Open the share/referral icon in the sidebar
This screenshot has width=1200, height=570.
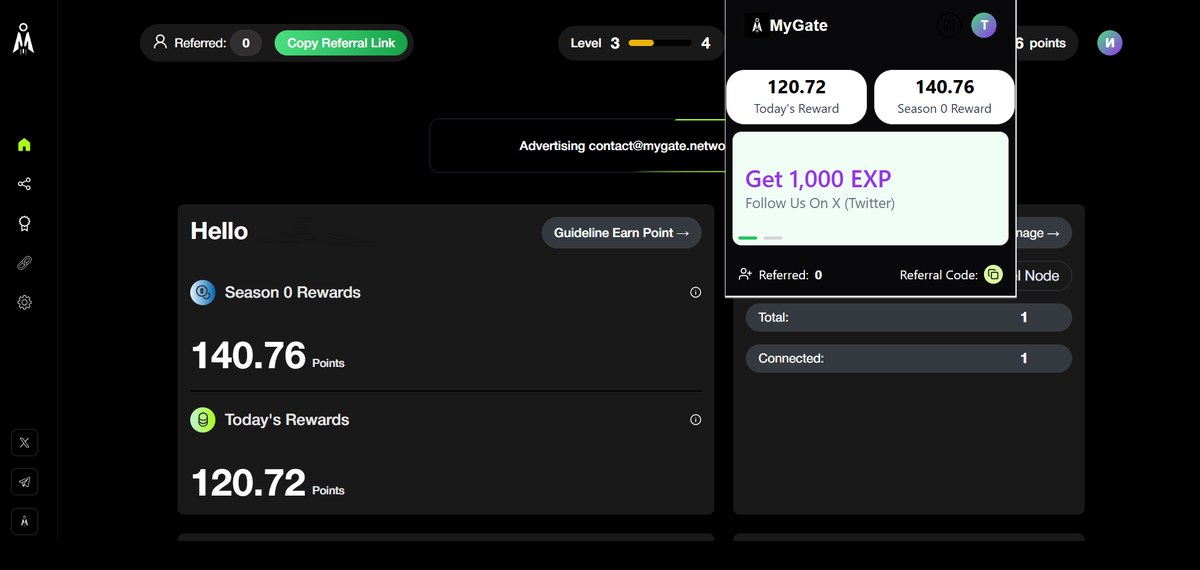click(x=24, y=184)
